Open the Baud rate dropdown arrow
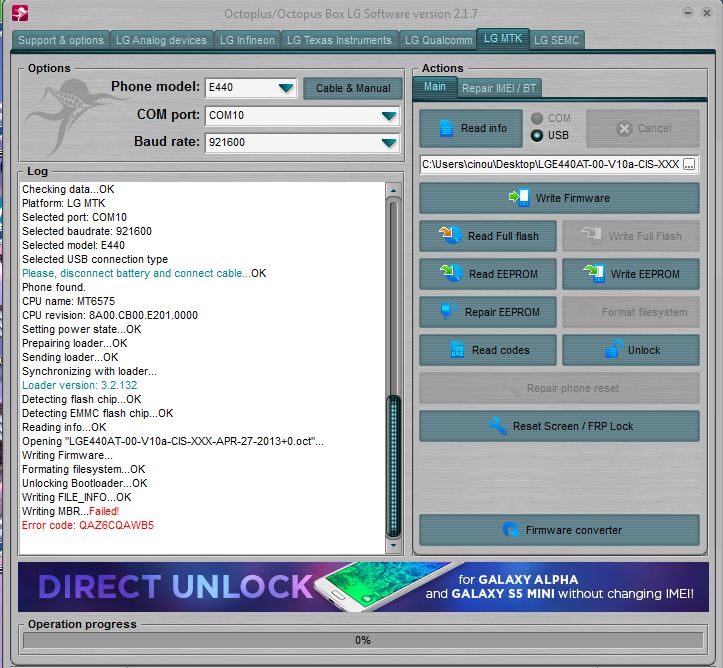The image size is (723, 668). pos(389,142)
